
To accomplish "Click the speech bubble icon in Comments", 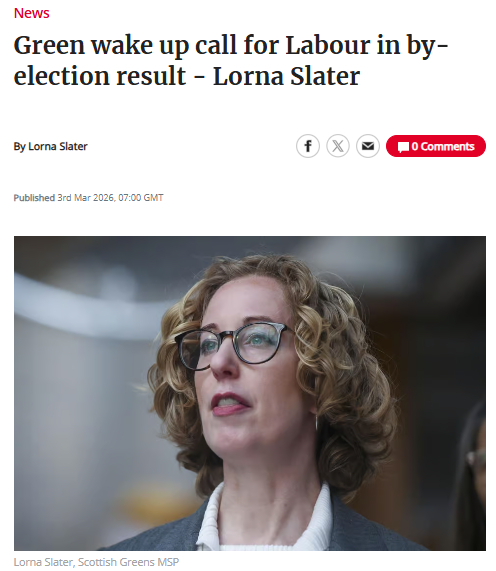I will [403, 147].
